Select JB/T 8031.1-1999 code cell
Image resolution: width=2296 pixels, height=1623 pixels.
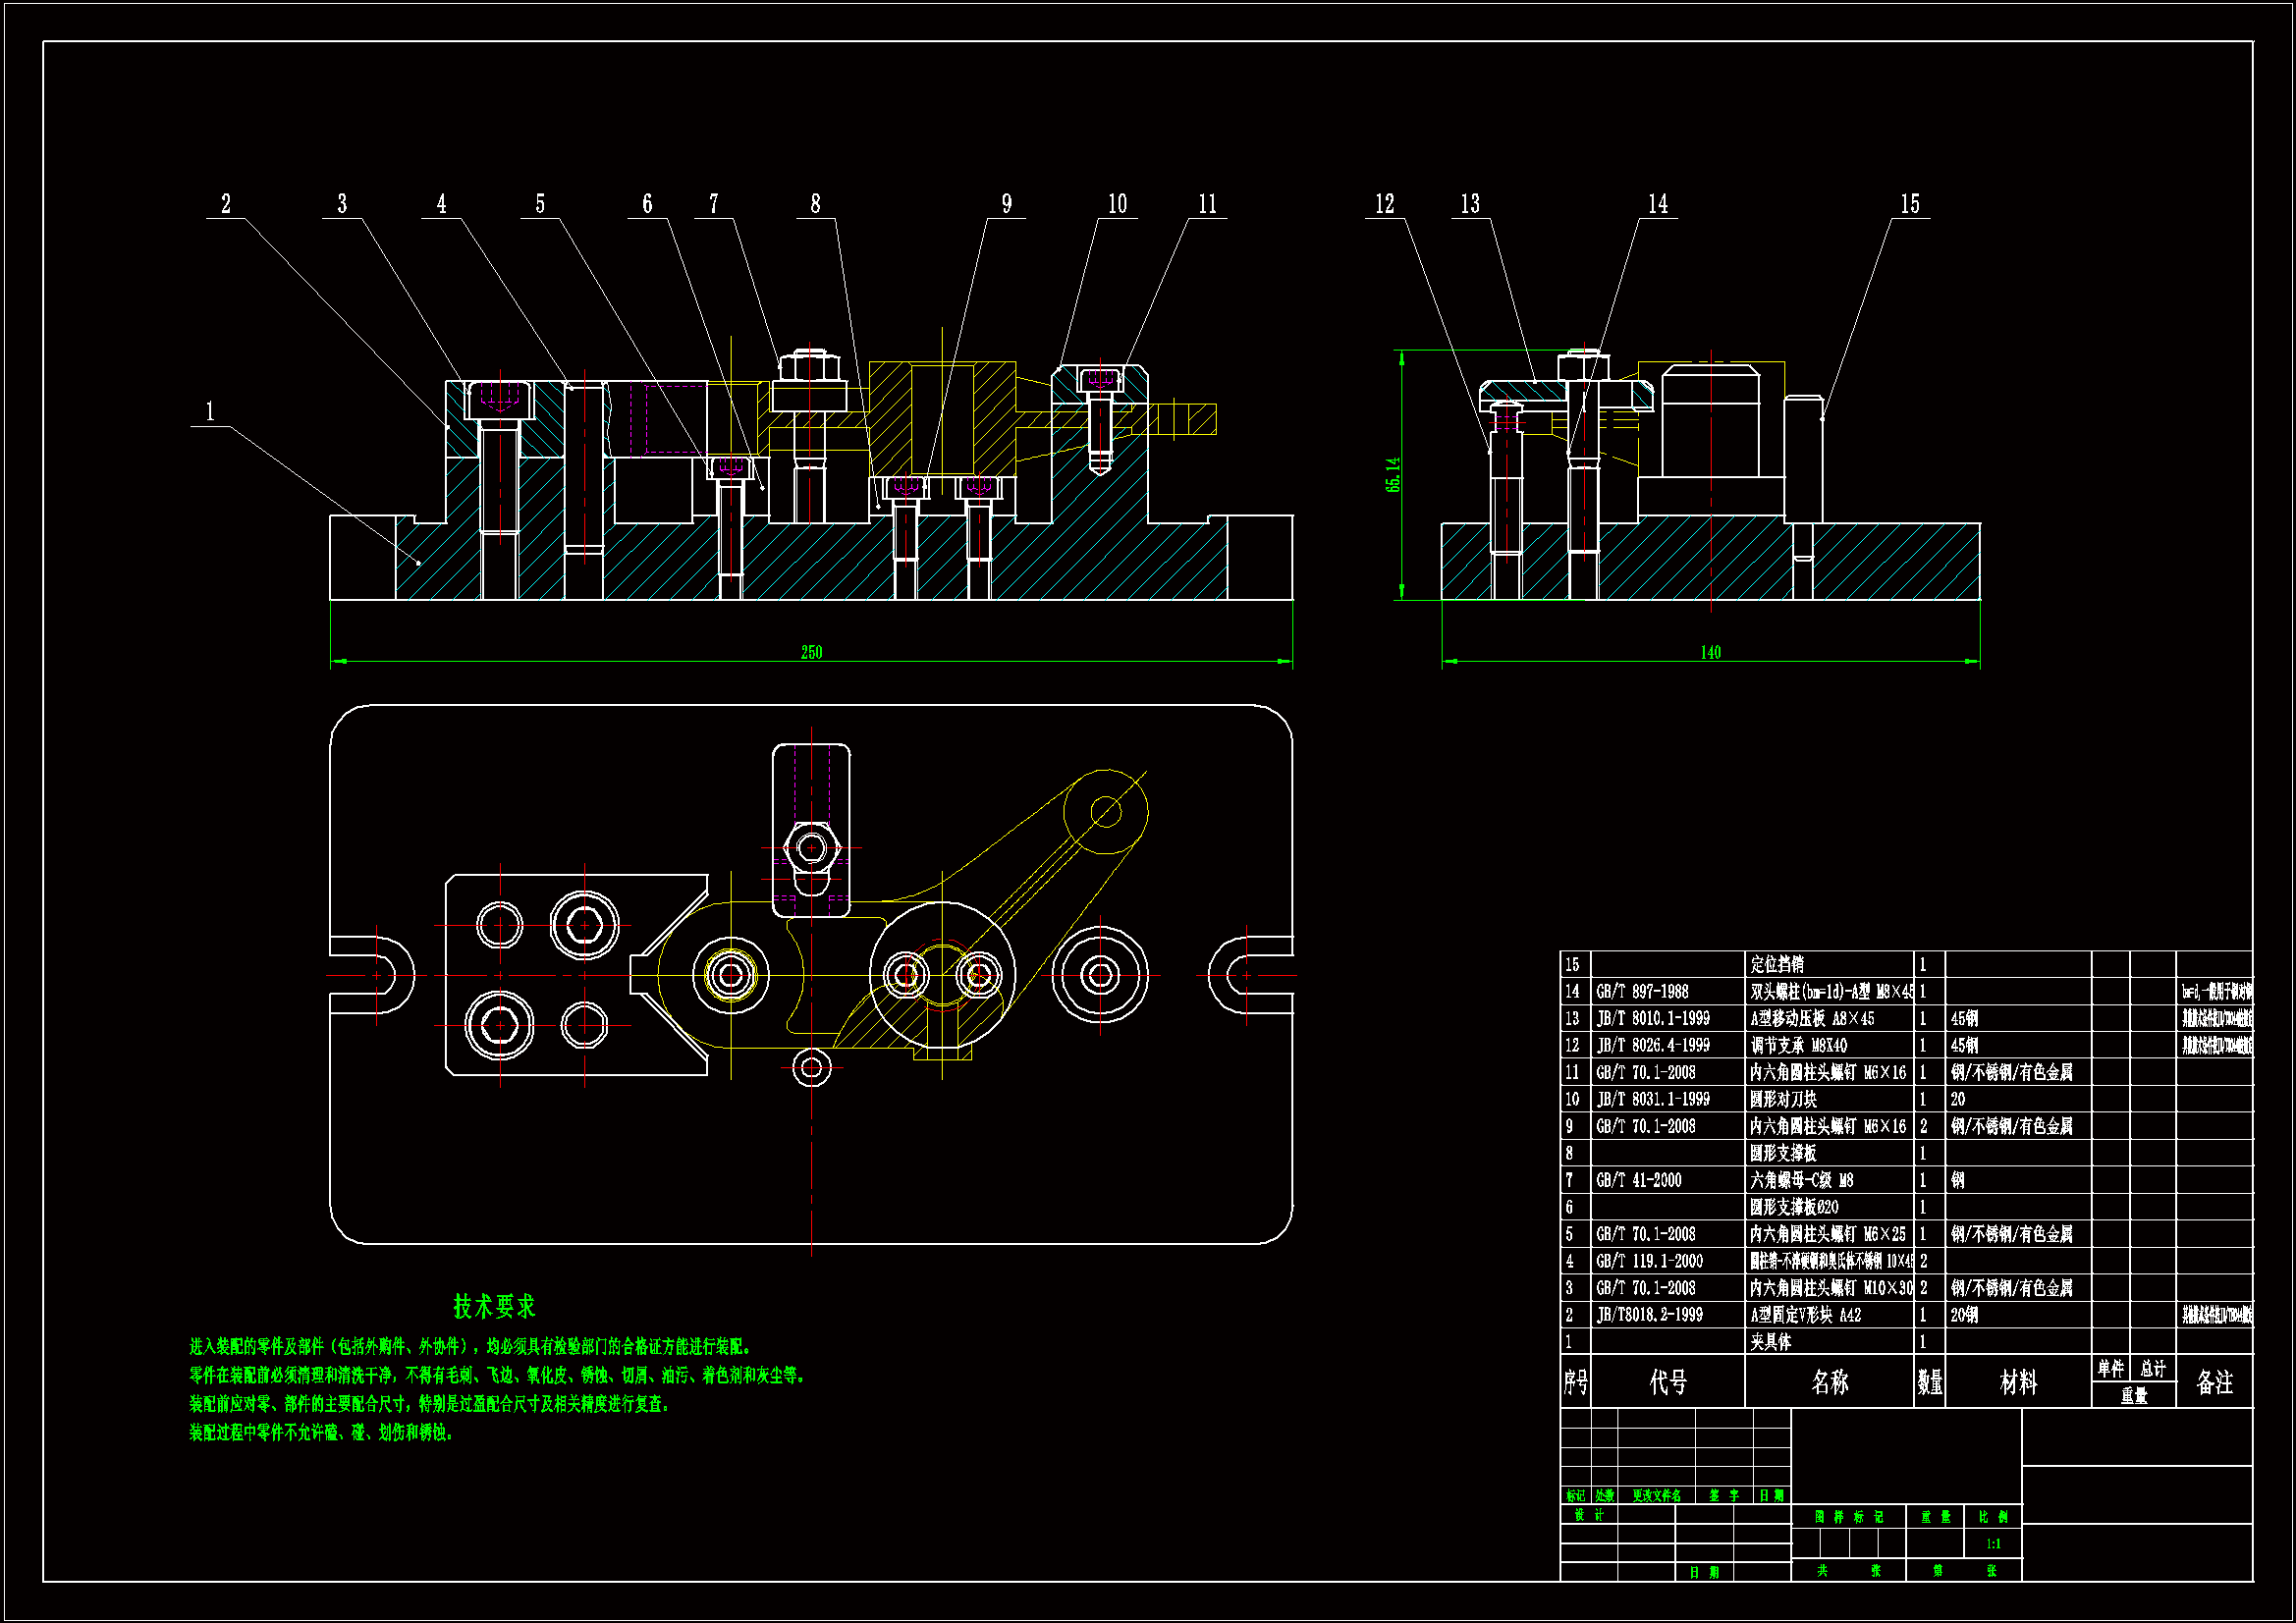click(x=1652, y=1099)
